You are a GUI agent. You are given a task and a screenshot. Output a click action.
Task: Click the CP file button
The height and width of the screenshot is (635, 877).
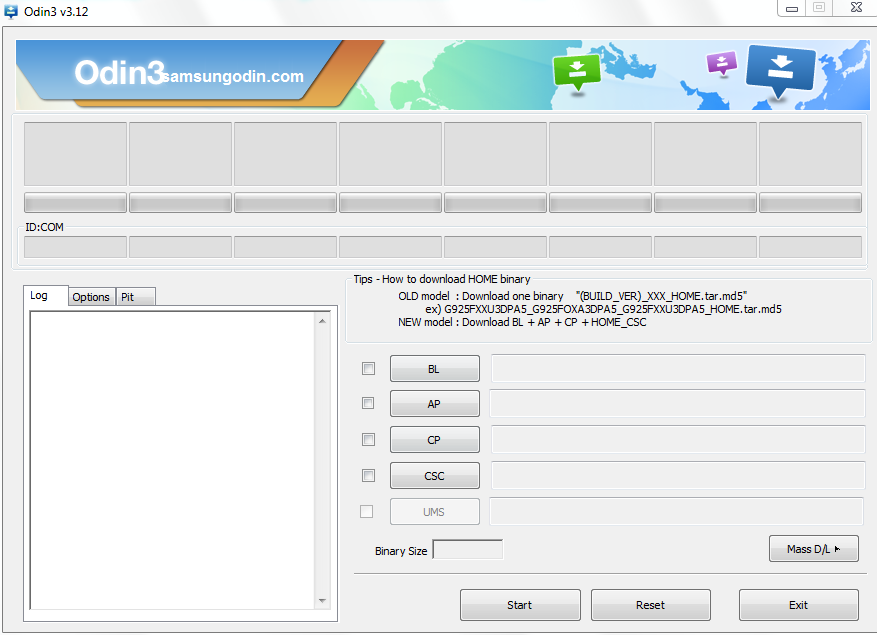pyautogui.click(x=435, y=440)
